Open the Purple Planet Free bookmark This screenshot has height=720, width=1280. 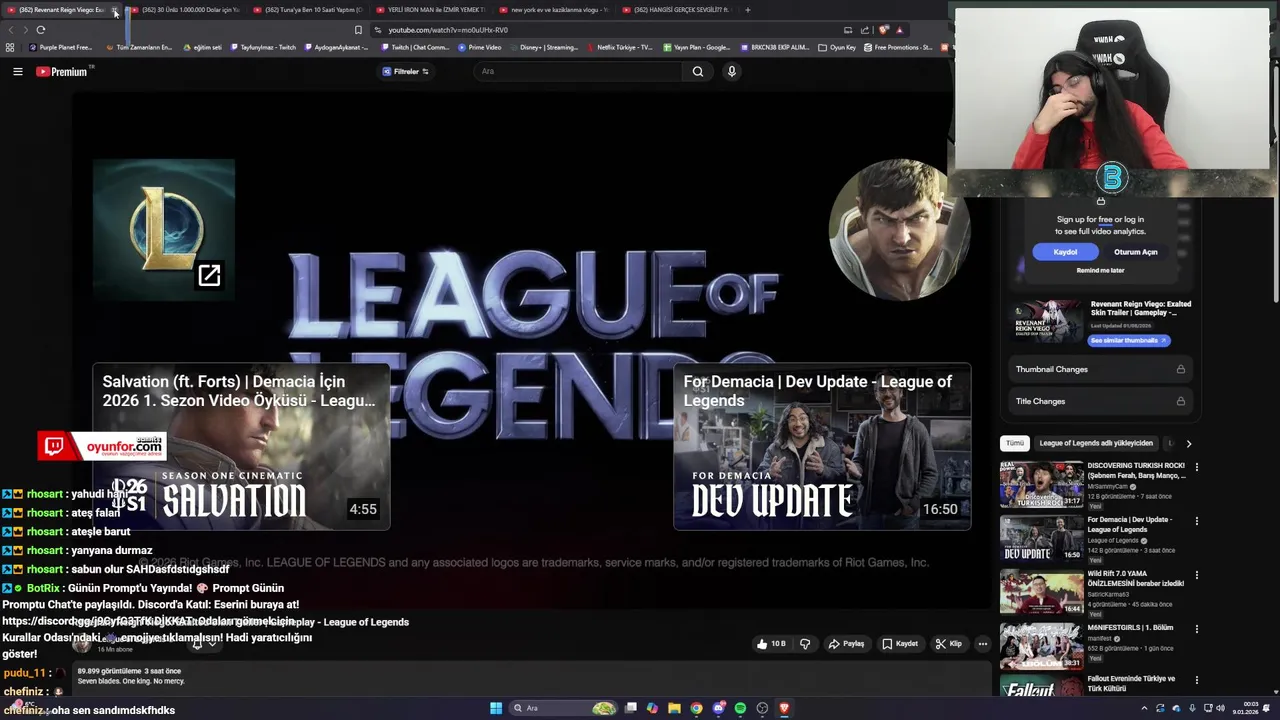click(61, 47)
